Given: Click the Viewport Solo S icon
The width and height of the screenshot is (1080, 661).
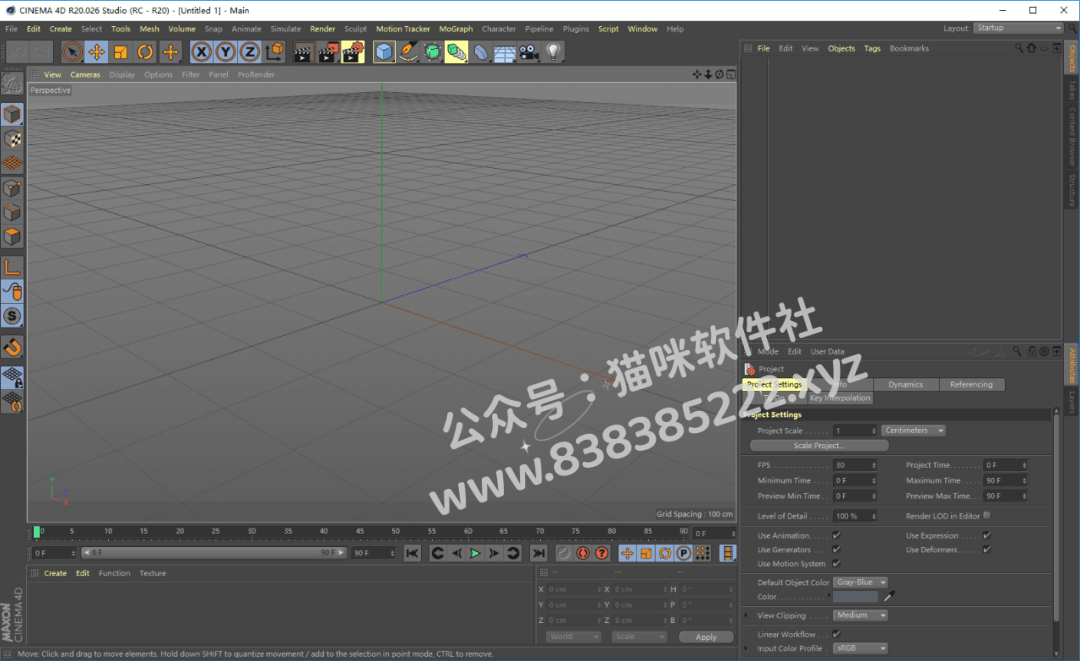Looking at the screenshot, I should [x=12, y=316].
